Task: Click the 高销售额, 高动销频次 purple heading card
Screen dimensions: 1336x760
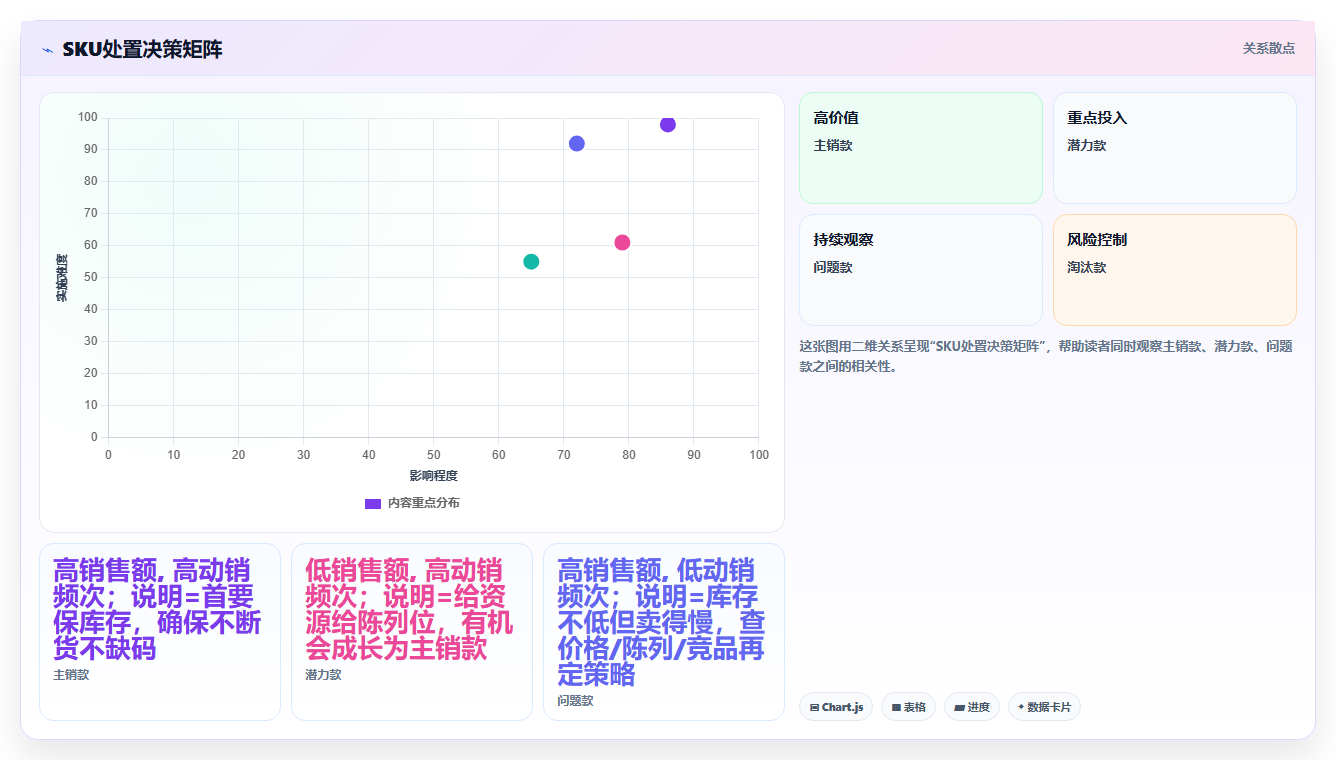Action: [x=160, y=631]
